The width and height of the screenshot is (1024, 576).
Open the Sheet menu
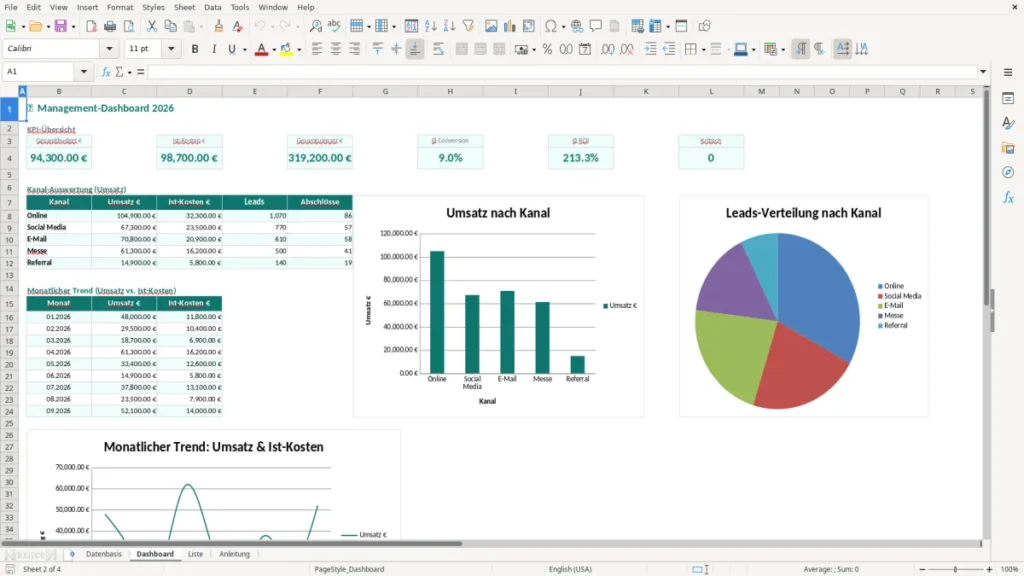click(184, 7)
